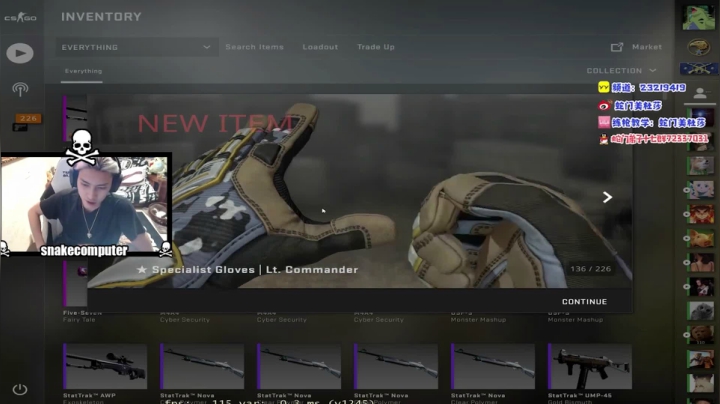Image resolution: width=720 pixels, height=404 pixels.
Task: Select the gray furry animal friend avatar
Action: point(701,311)
